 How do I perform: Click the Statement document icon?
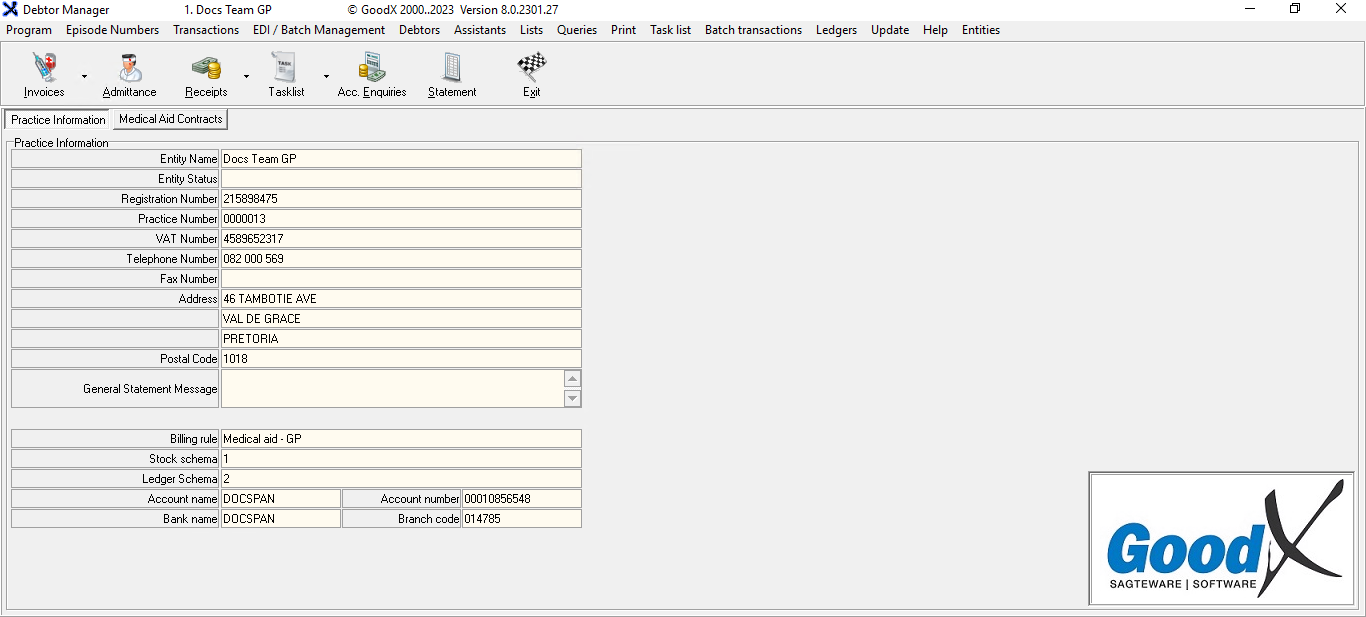click(x=452, y=69)
